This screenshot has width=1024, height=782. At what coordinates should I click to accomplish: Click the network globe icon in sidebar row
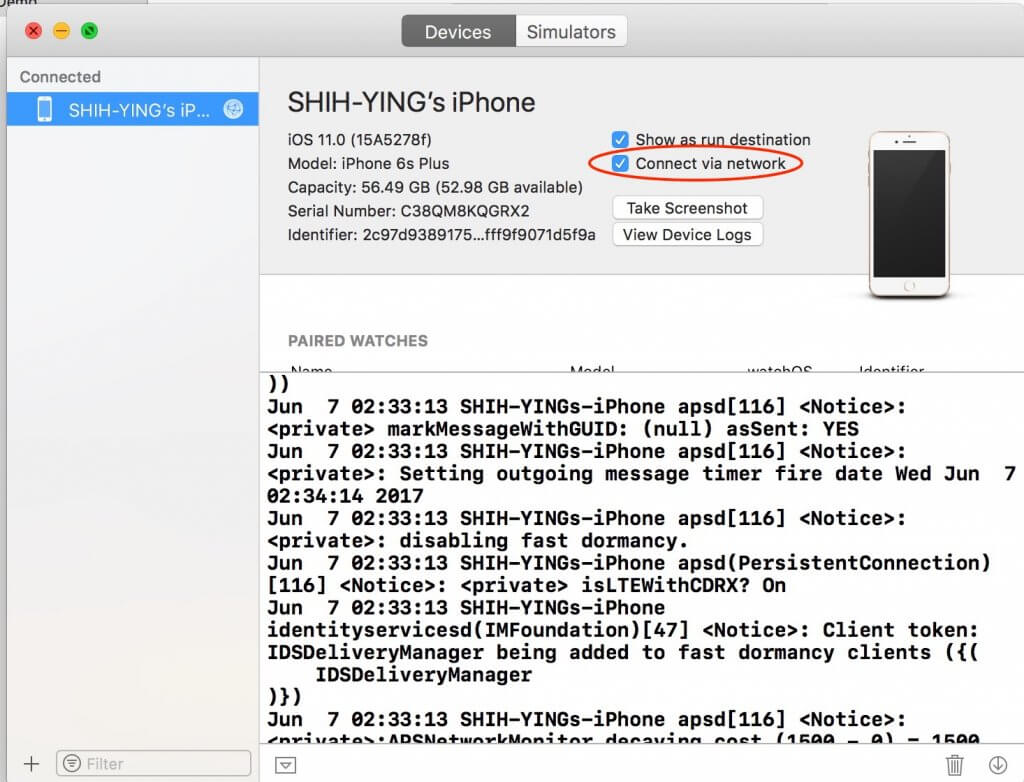(233, 109)
